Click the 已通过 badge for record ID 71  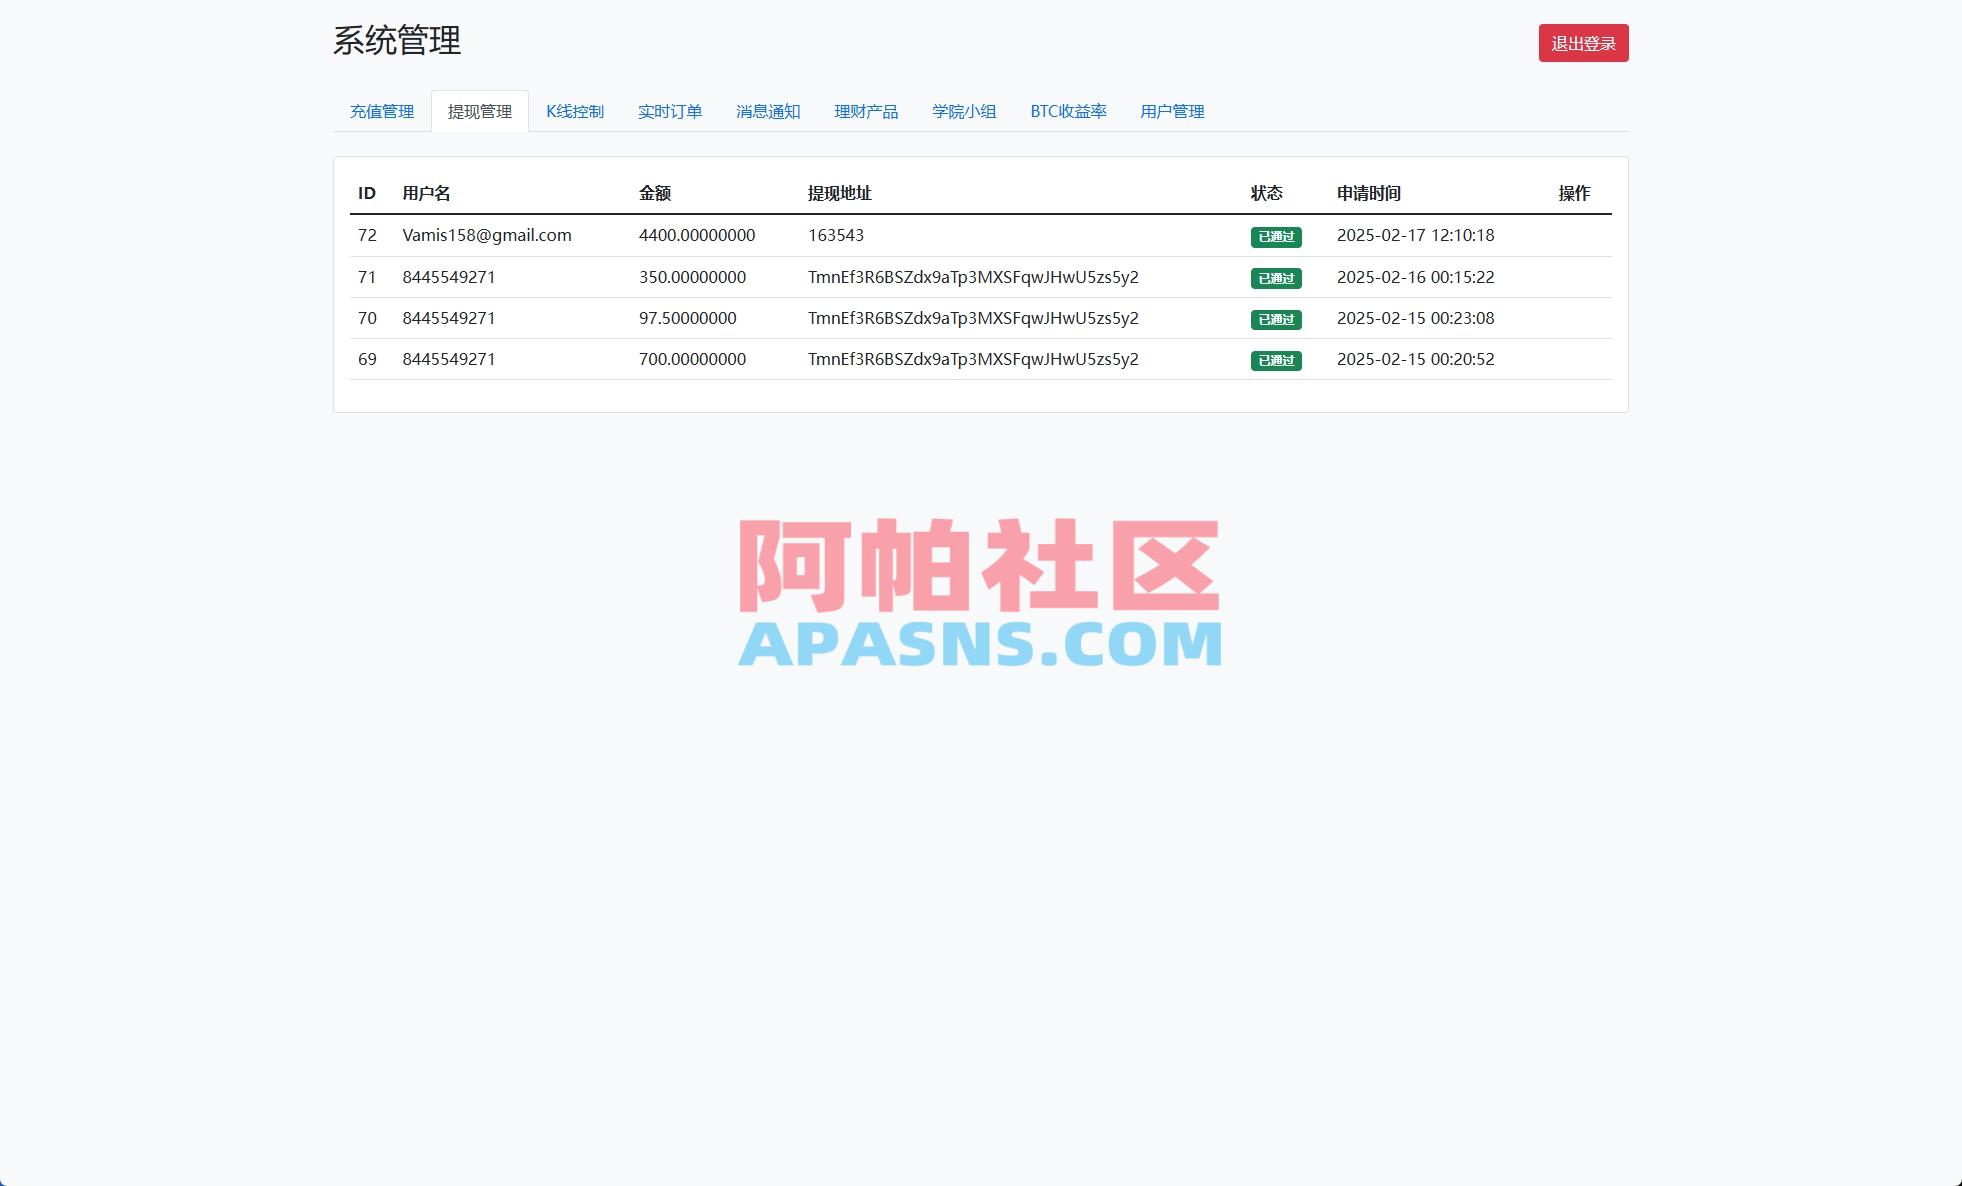1277,278
